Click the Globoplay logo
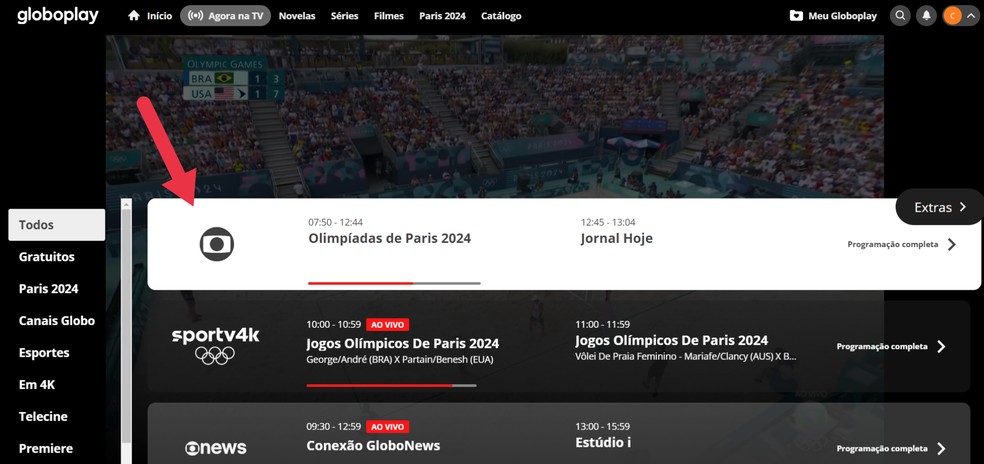The height and width of the screenshot is (464, 984). [x=58, y=15]
